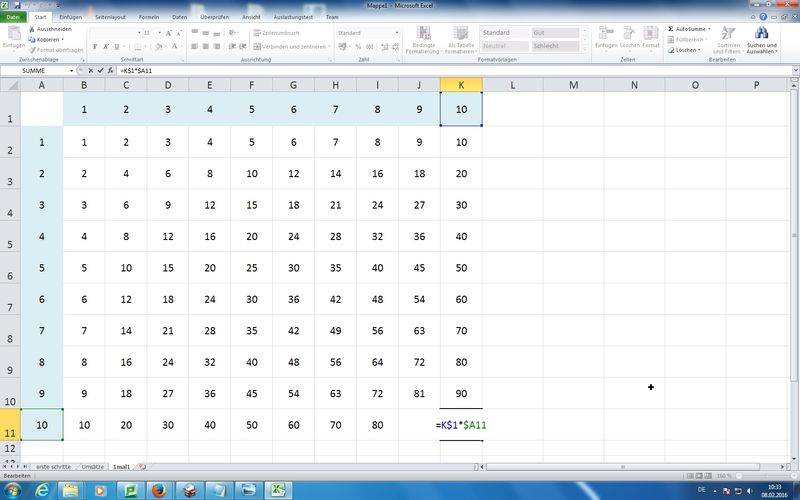800x500 pixels.
Task: Click cell containing 81
Action: (x=419, y=393)
